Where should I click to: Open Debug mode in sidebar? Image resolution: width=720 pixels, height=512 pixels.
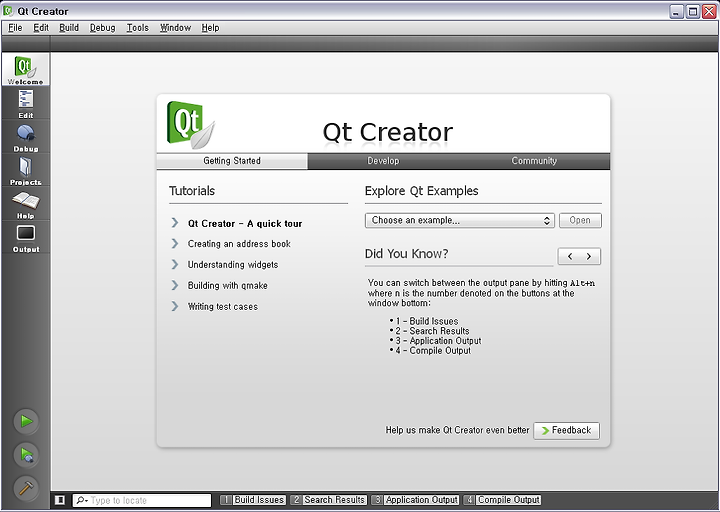click(x=25, y=137)
